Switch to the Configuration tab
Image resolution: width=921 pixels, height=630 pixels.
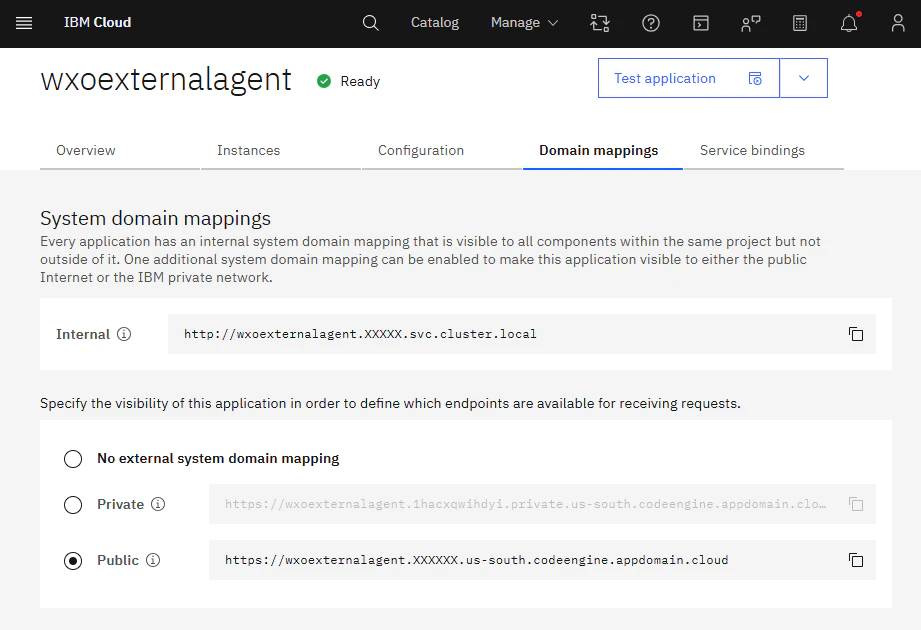tap(442, 151)
